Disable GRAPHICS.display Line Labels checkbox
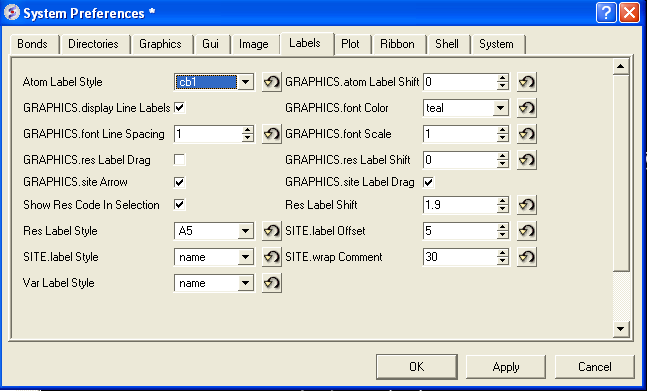Viewport: 647px width, 392px height. click(x=179, y=108)
